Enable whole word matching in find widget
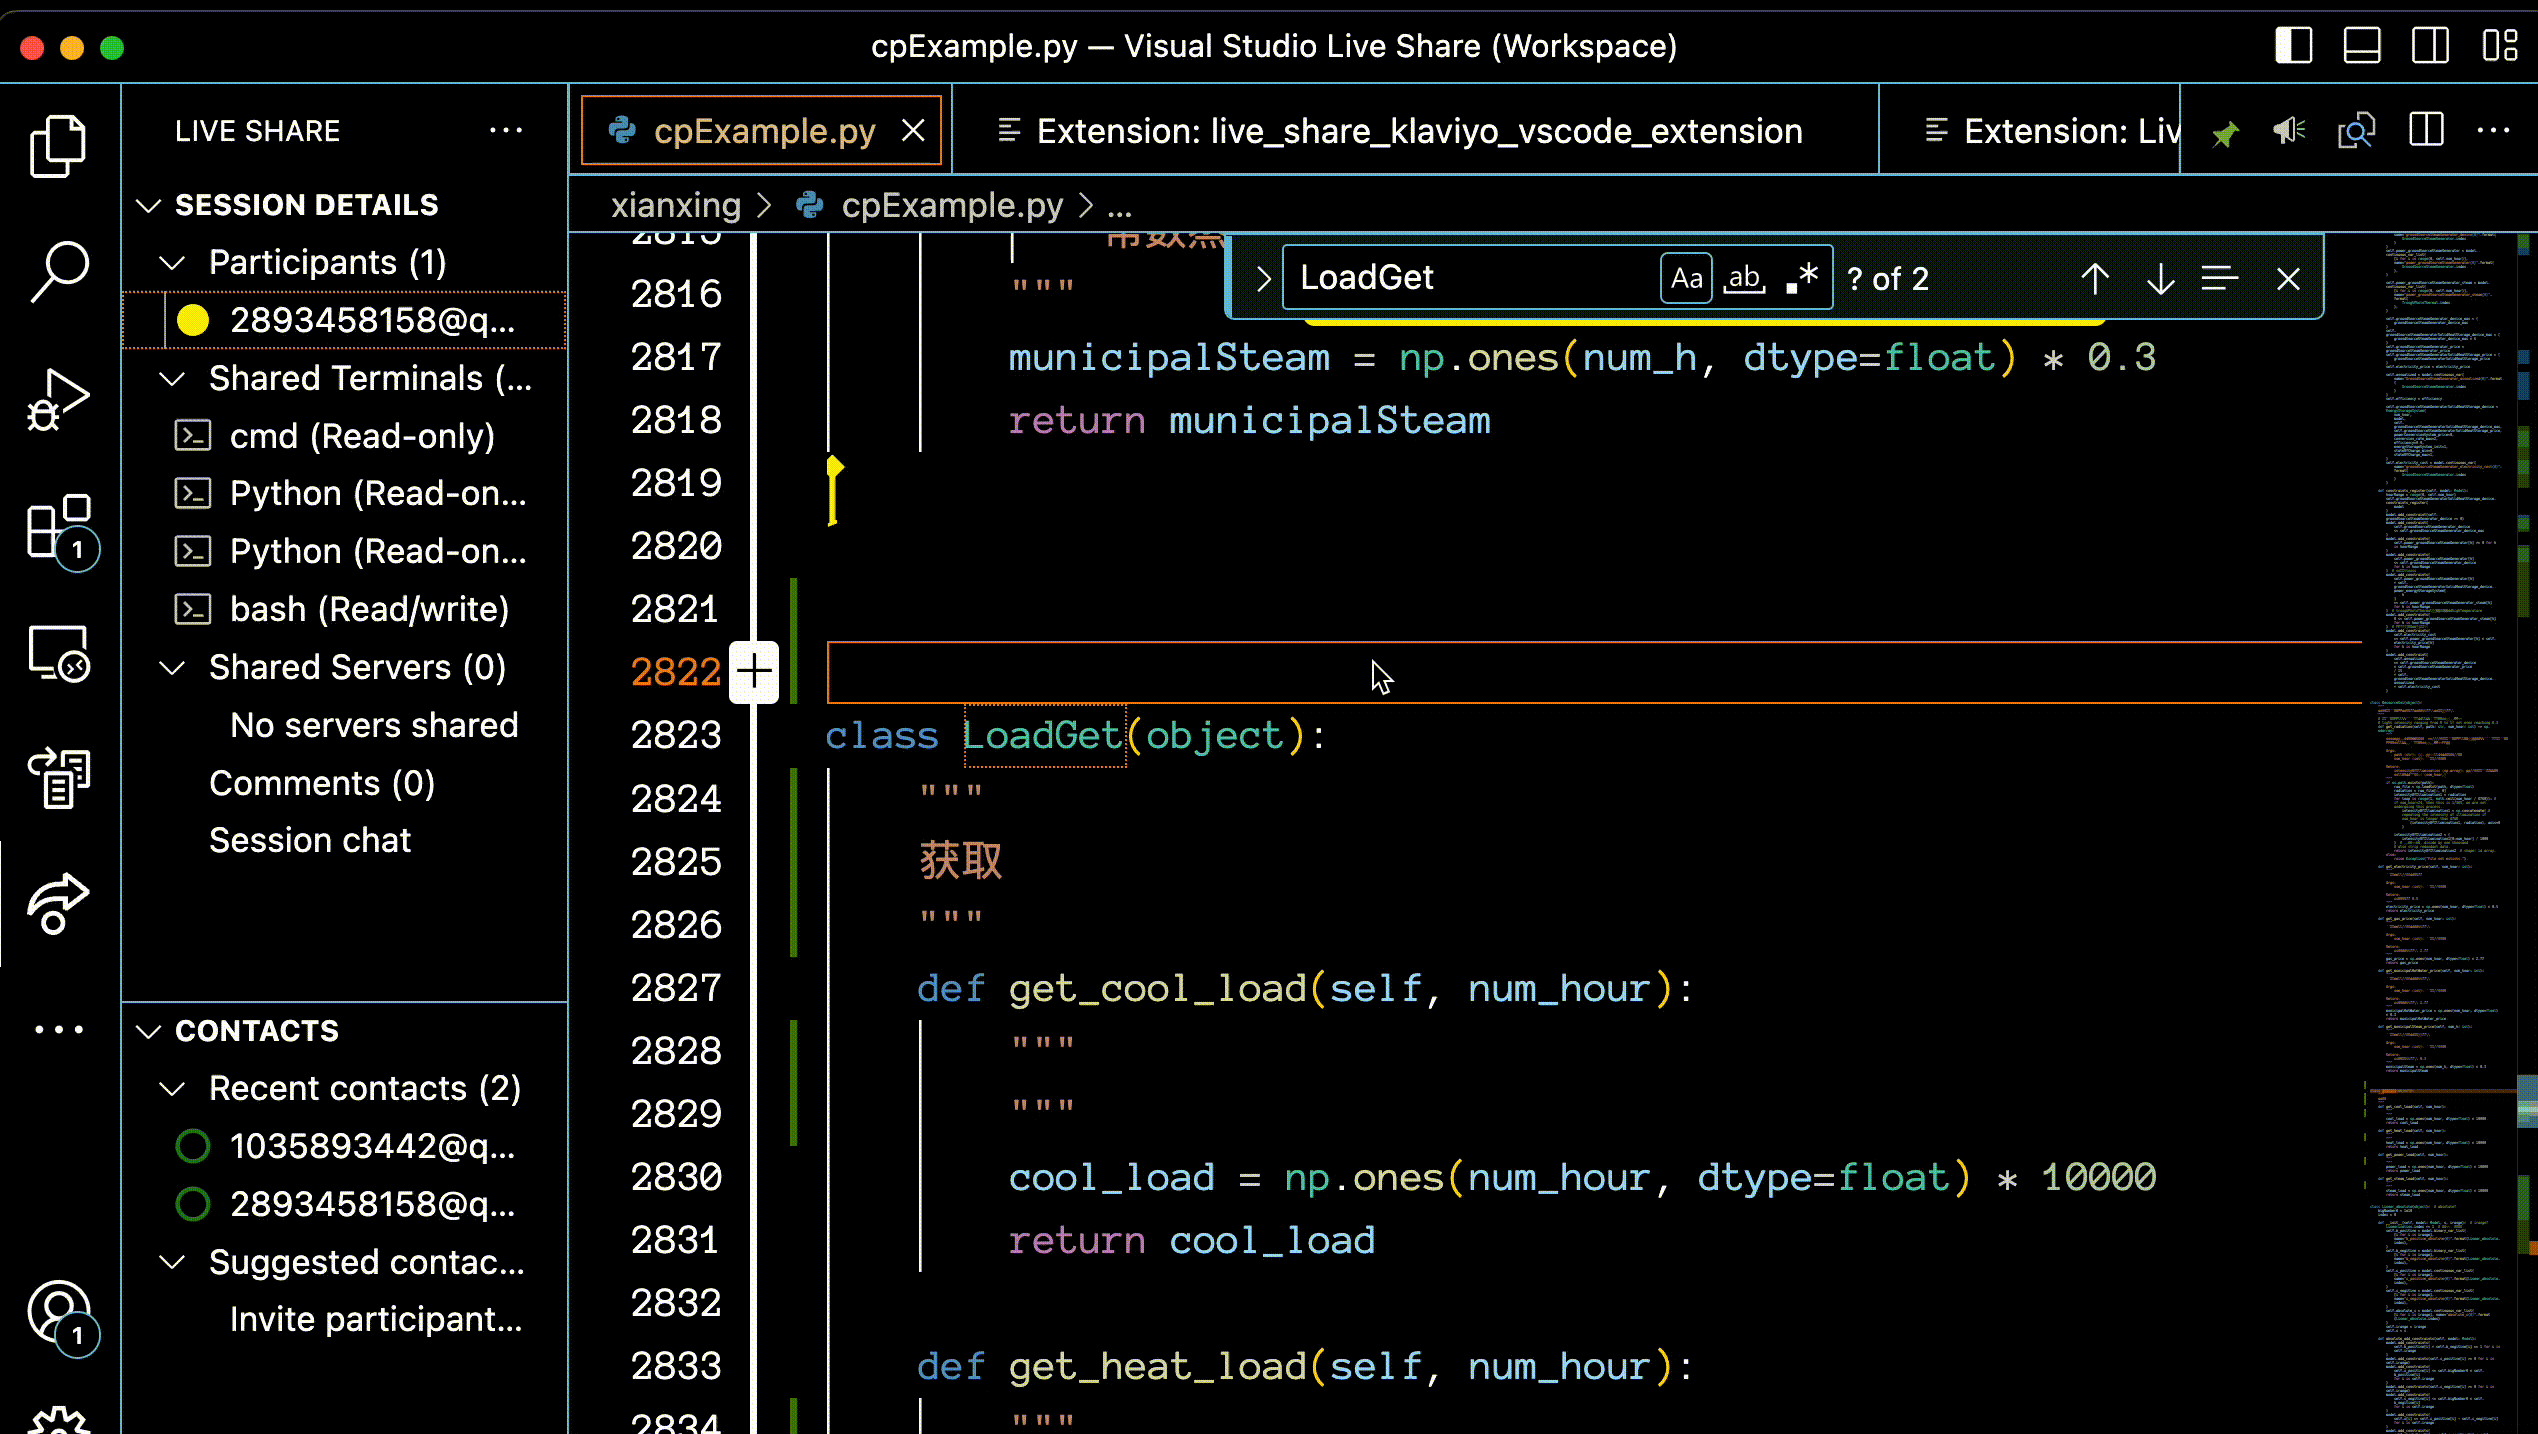 (1742, 279)
